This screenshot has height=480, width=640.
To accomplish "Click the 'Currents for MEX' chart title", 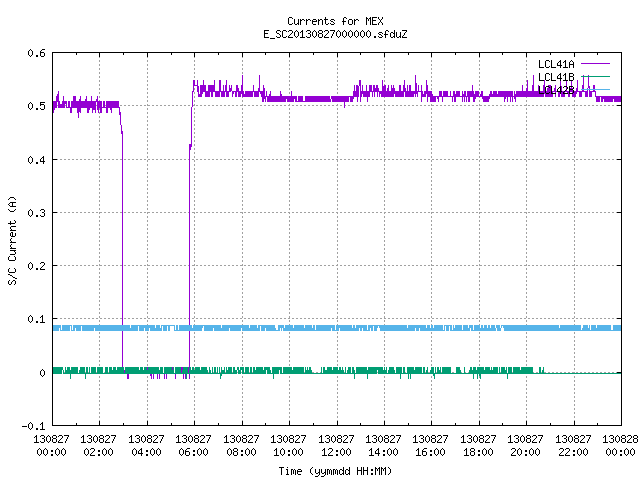I will 335,21.
